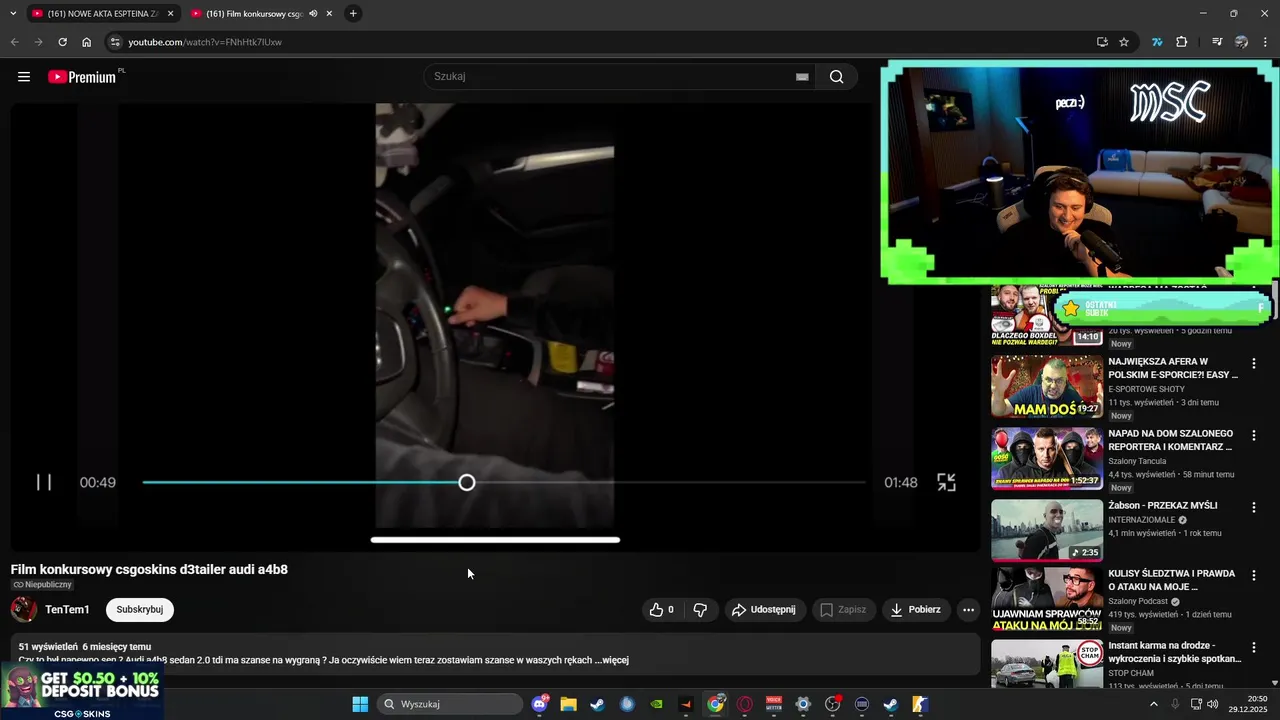
Task: Mute the audio icon on the Film konkursowy tab
Action: (x=313, y=14)
